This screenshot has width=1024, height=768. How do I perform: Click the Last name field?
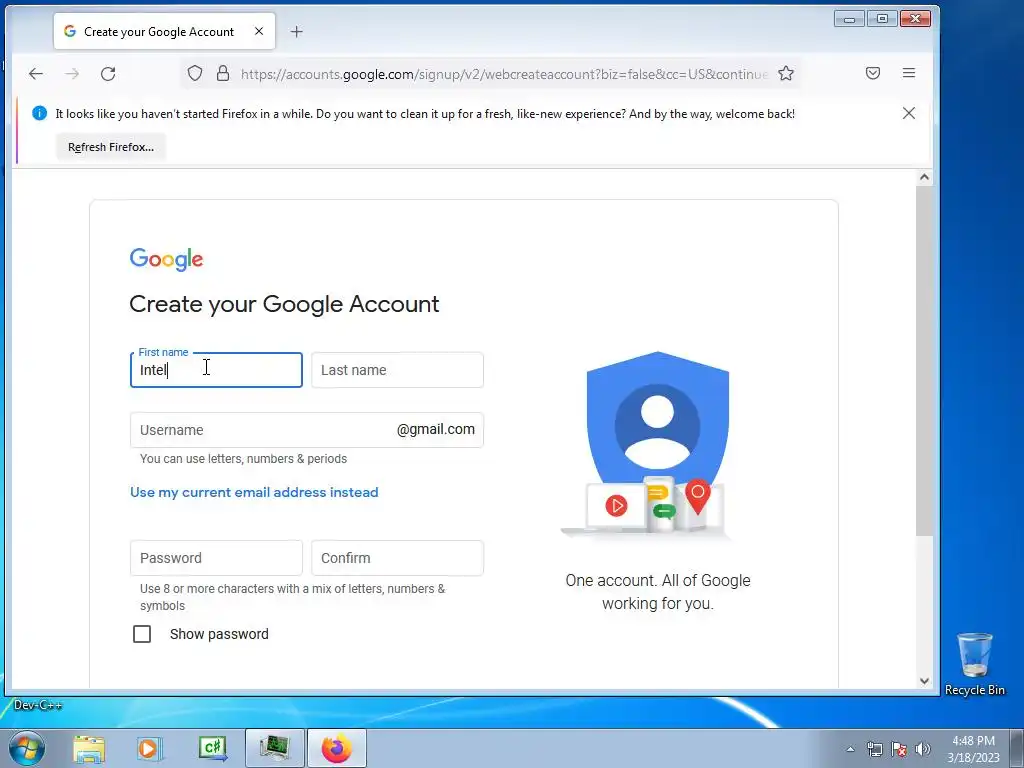coord(398,370)
